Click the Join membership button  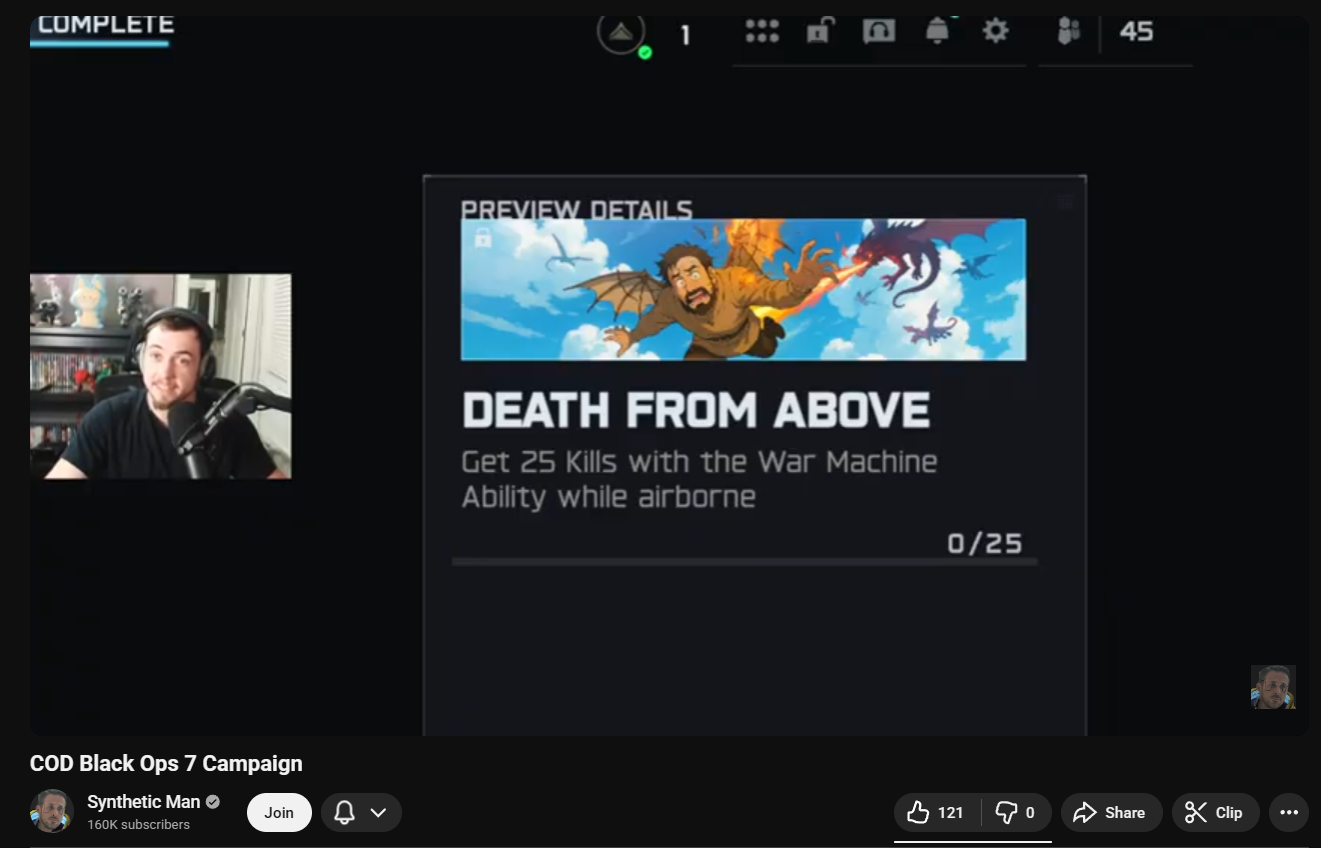pyautogui.click(x=279, y=813)
